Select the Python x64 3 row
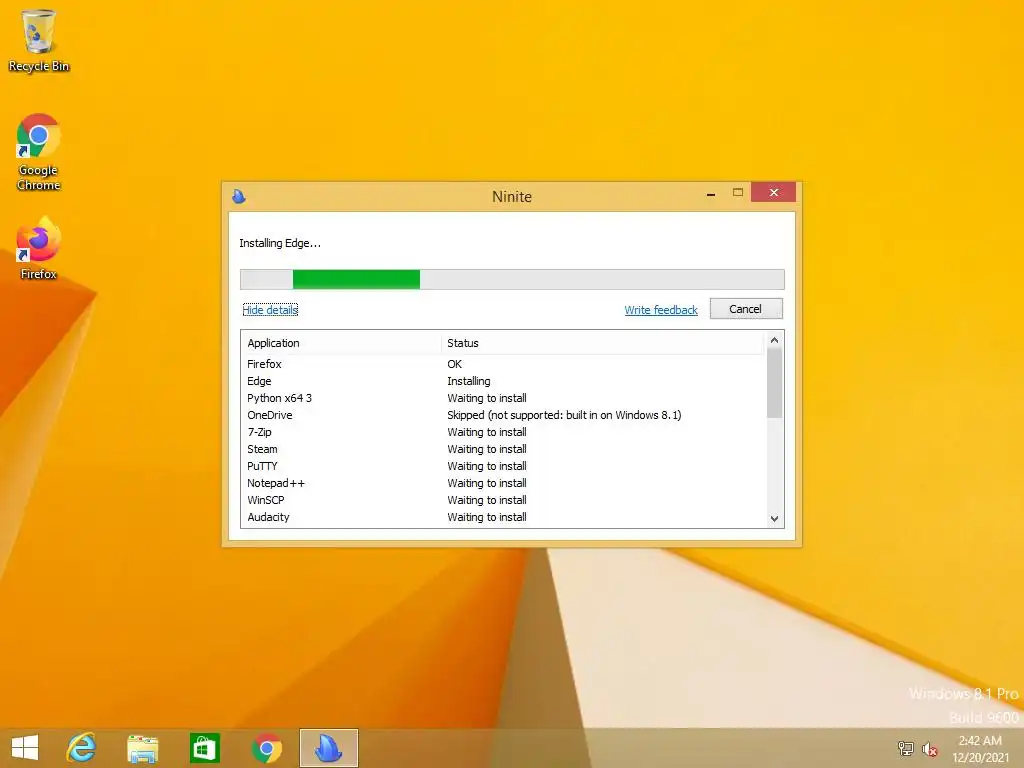This screenshot has width=1024, height=768. [x=504, y=398]
